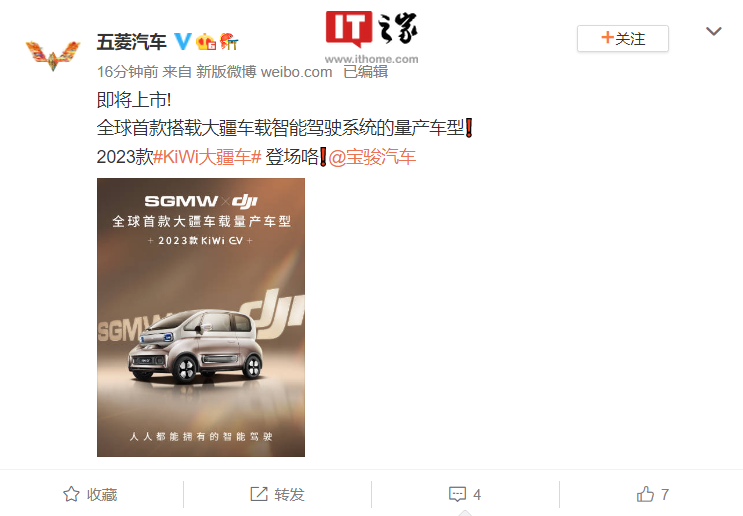
Task: Open the #KiWi大疆车# hashtag topic
Action: click(x=208, y=157)
